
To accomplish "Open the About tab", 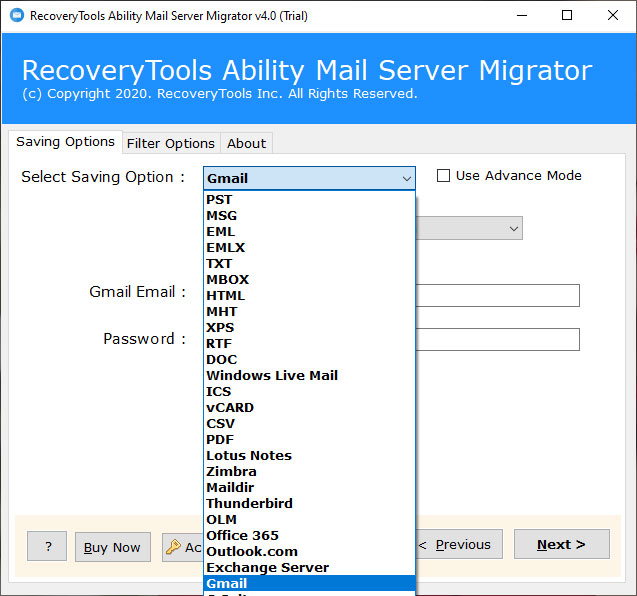I will (x=247, y=143).
